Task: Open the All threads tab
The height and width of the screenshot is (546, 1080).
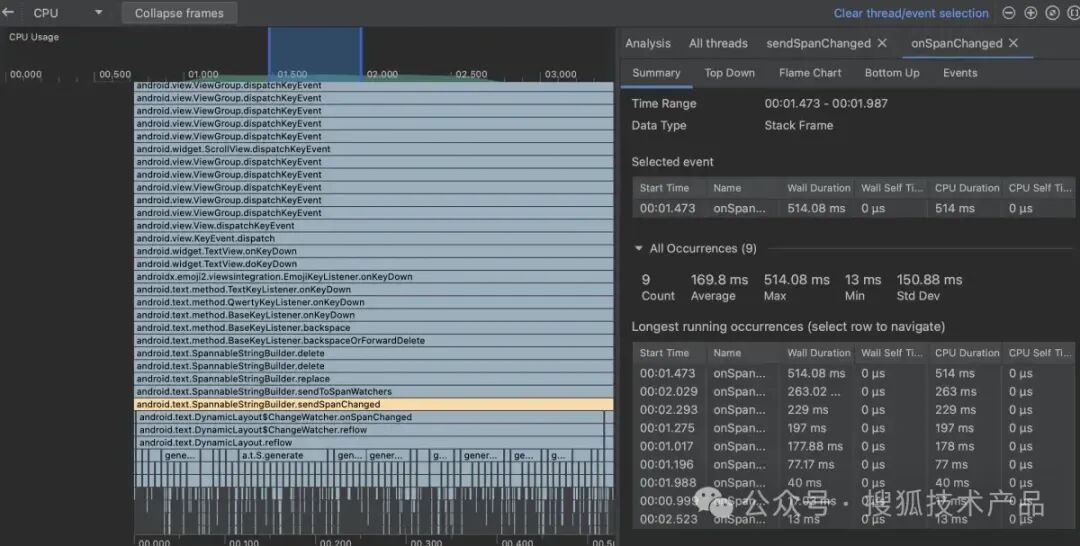Action: point(718,43)
